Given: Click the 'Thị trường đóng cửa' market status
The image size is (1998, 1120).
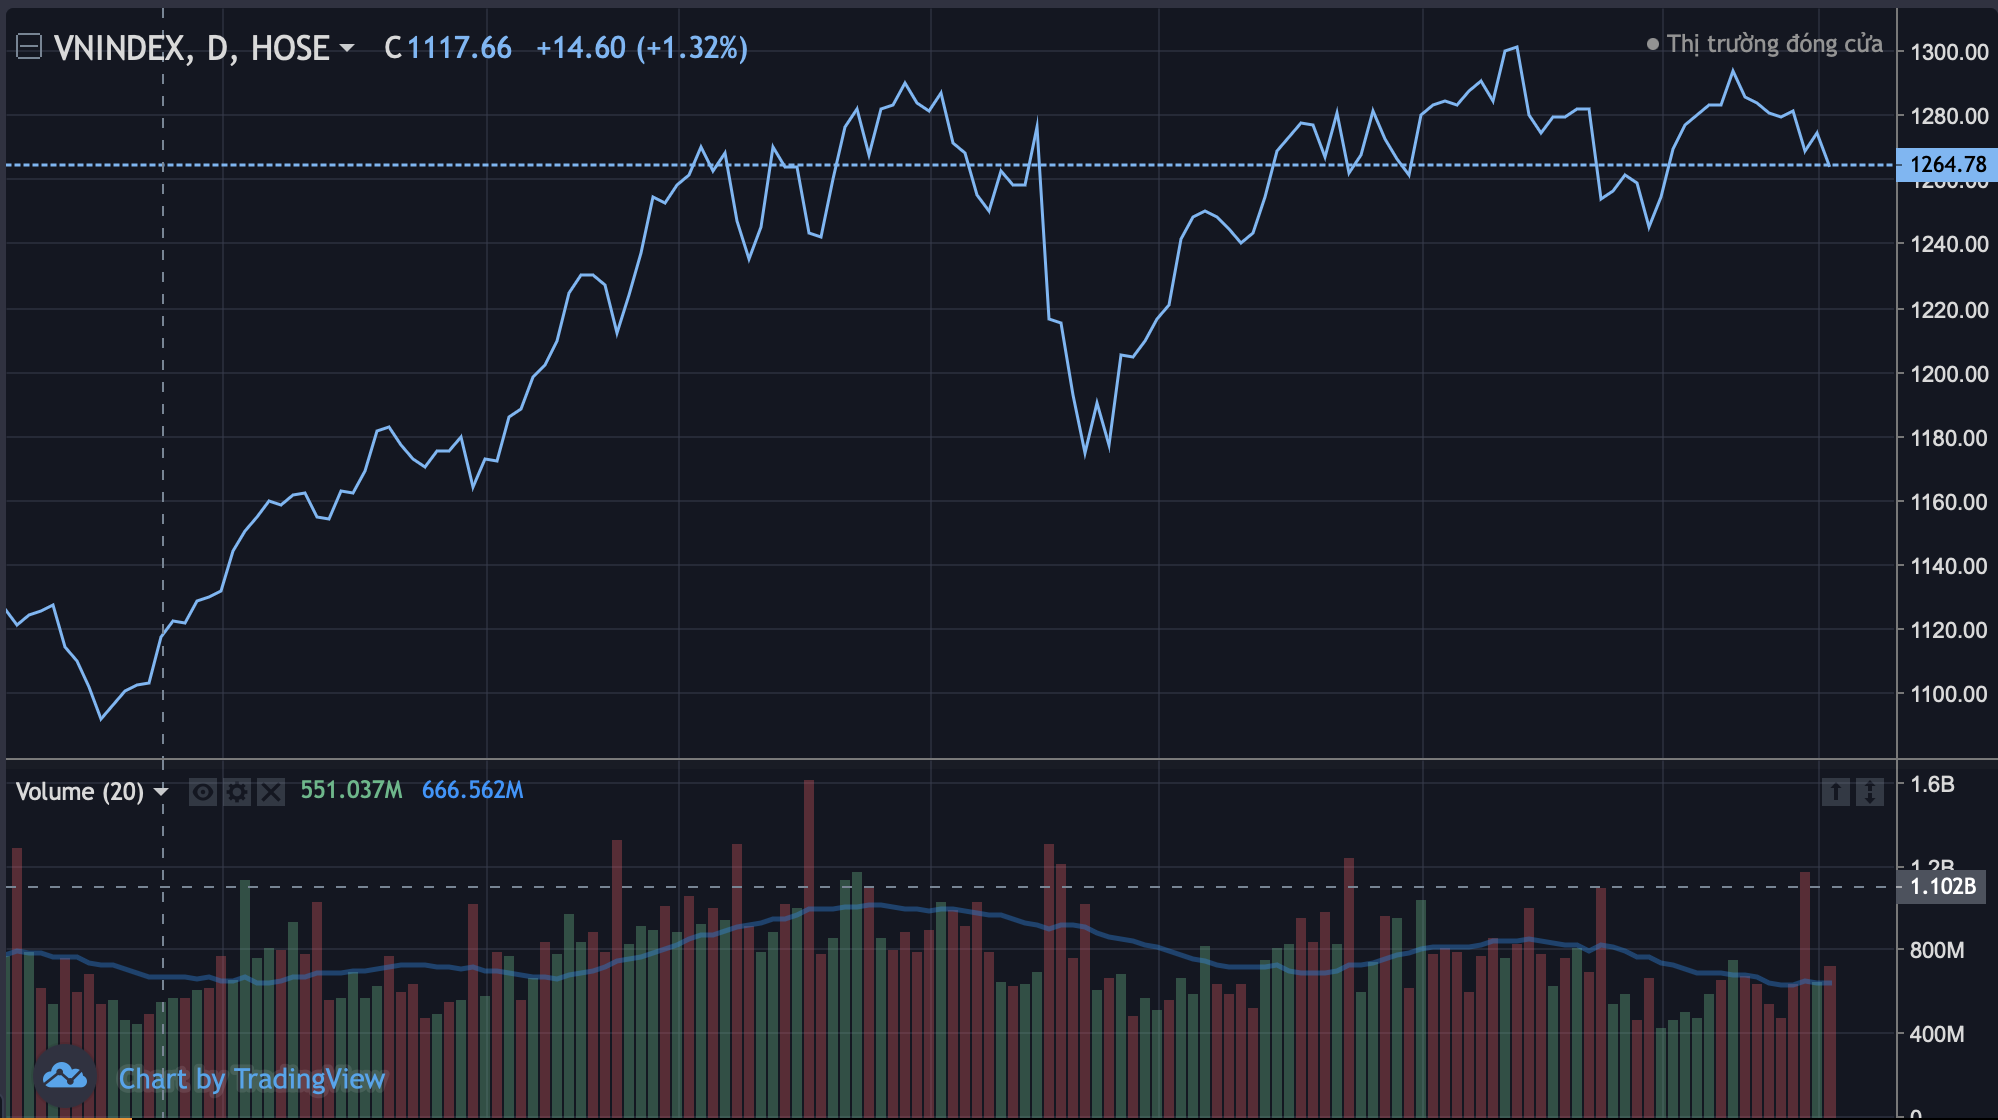Looking at the screenshot, I should (x=1774, y=44).
